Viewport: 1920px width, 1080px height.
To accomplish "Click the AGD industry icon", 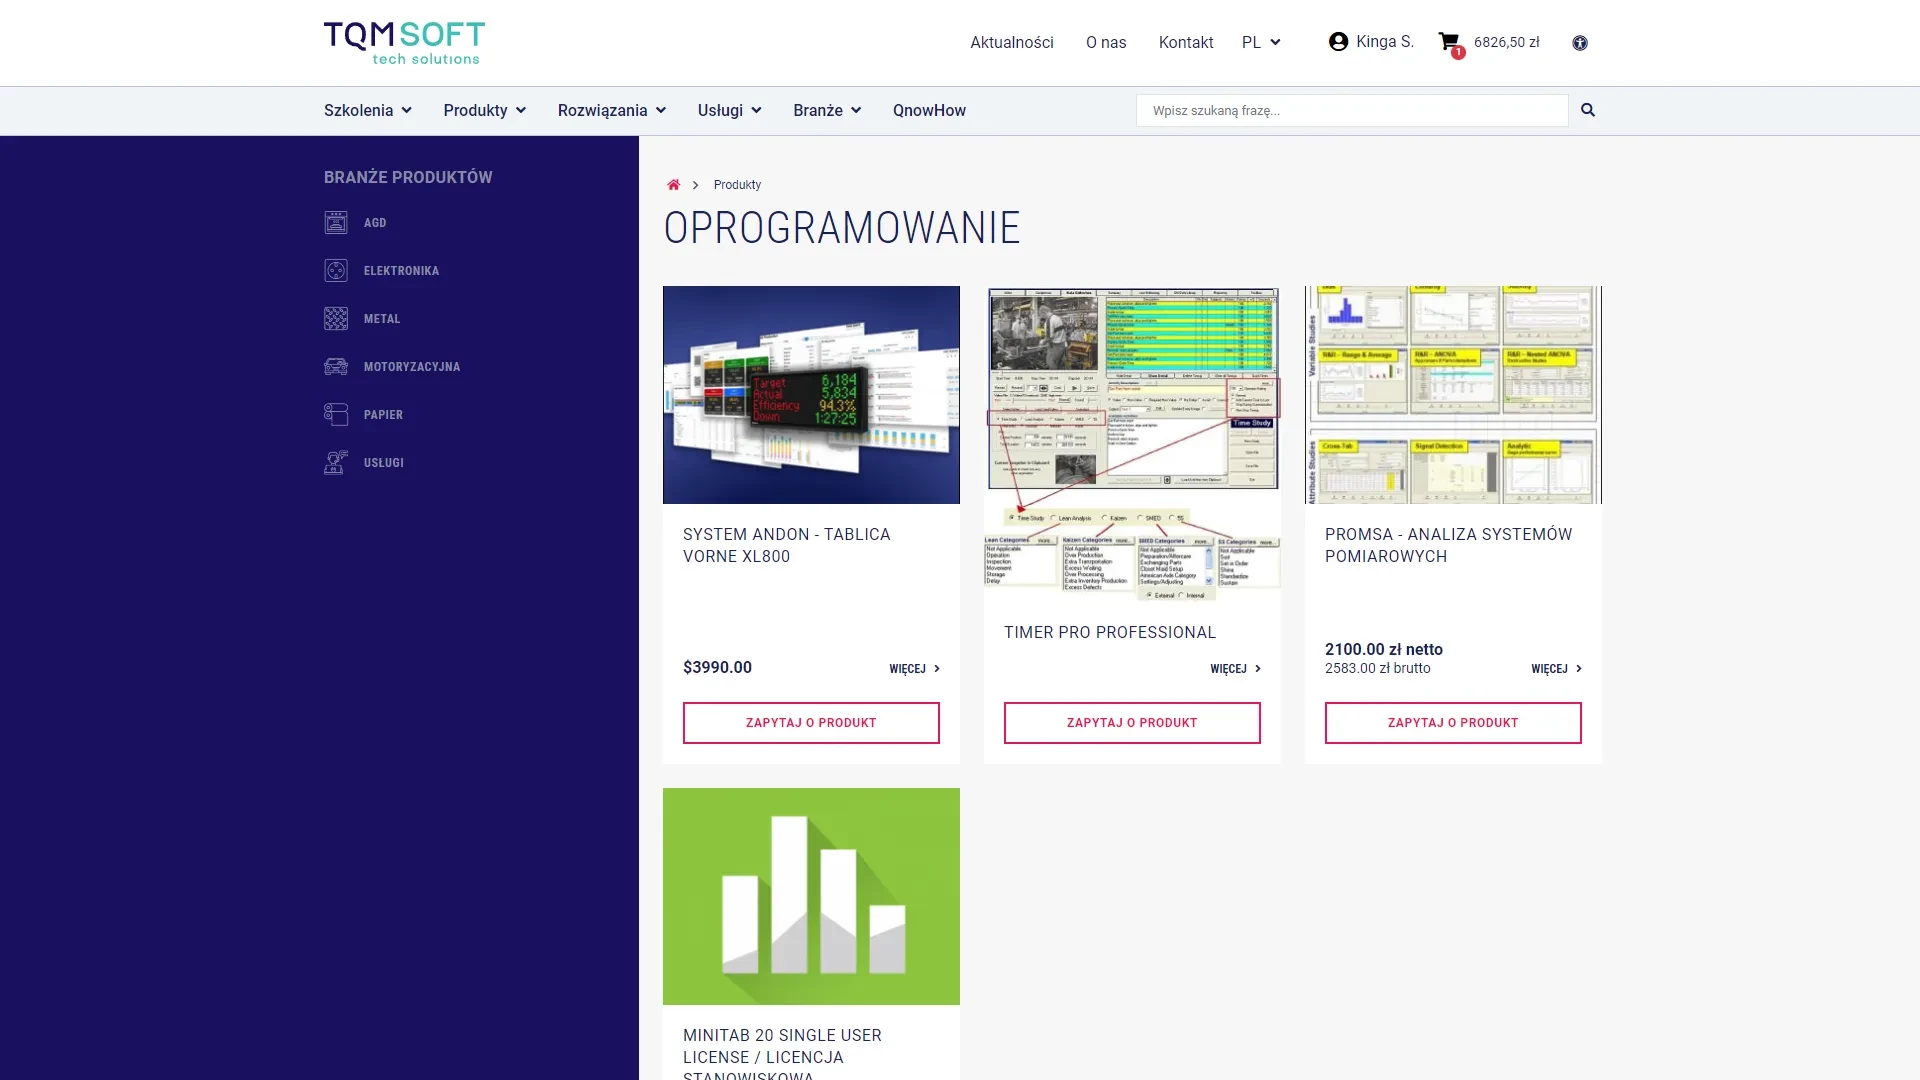I will 336,222.
